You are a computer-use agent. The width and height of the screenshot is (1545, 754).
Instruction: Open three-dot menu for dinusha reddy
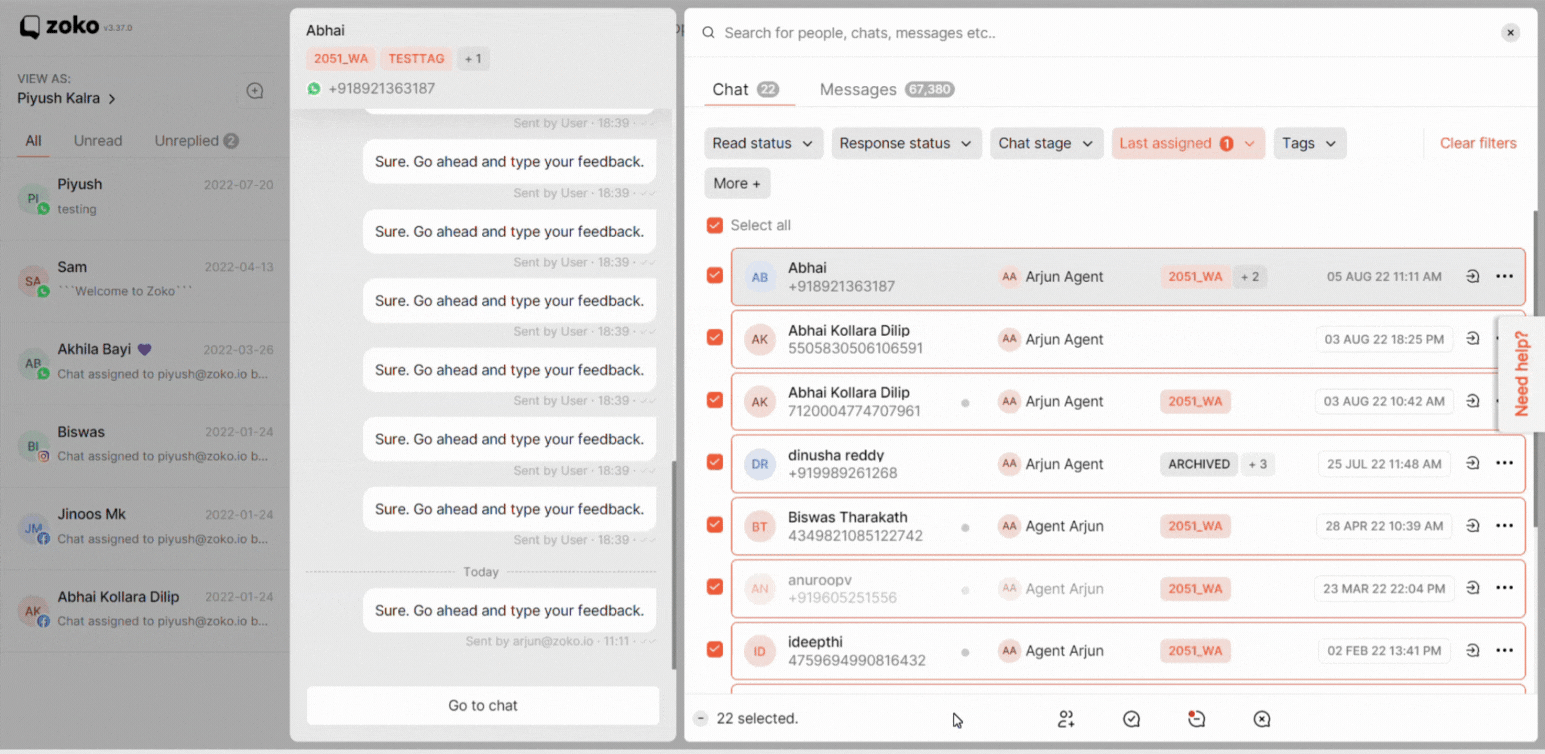coord(1504,463)
